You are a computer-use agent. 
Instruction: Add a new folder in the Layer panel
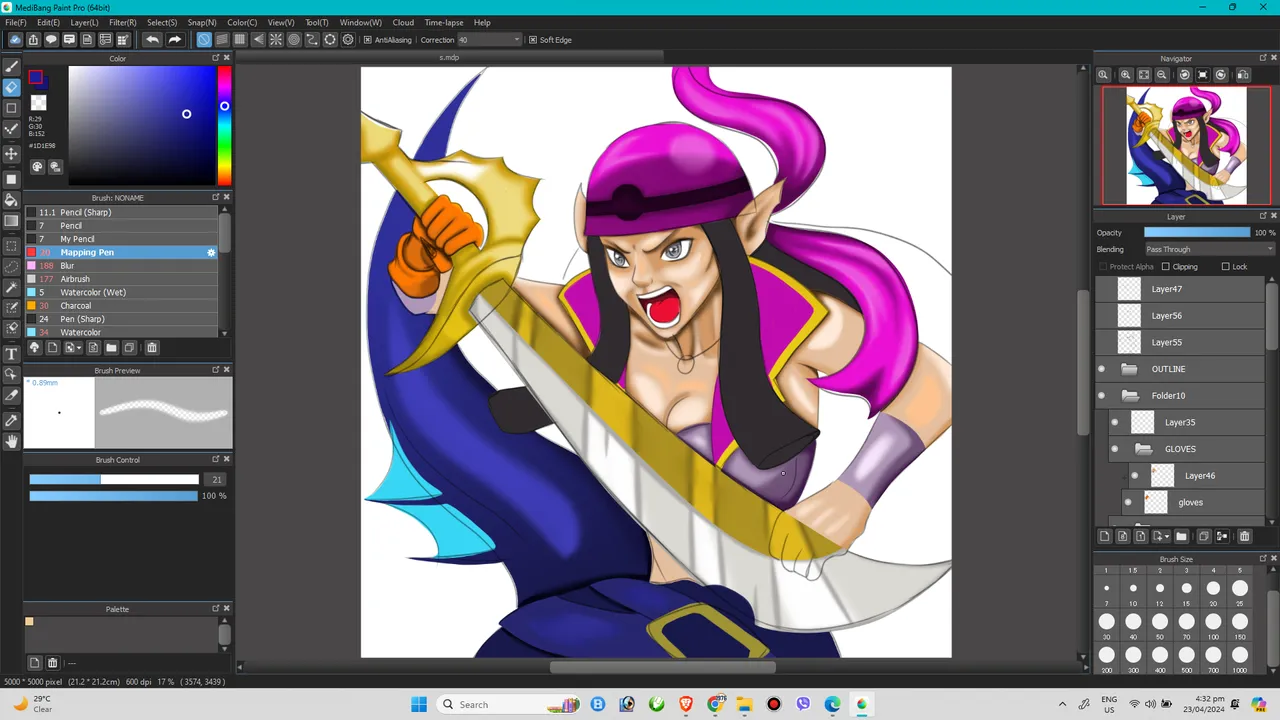click(x=1181, y=537)
